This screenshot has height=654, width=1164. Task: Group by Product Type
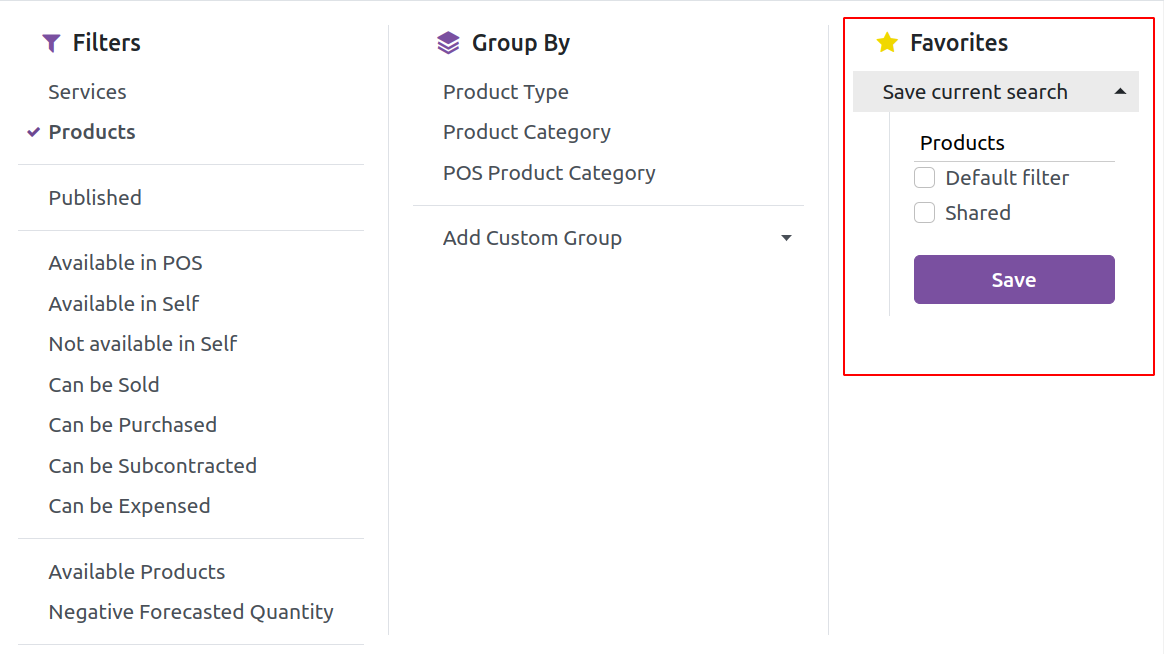click(x=506, y=92)
